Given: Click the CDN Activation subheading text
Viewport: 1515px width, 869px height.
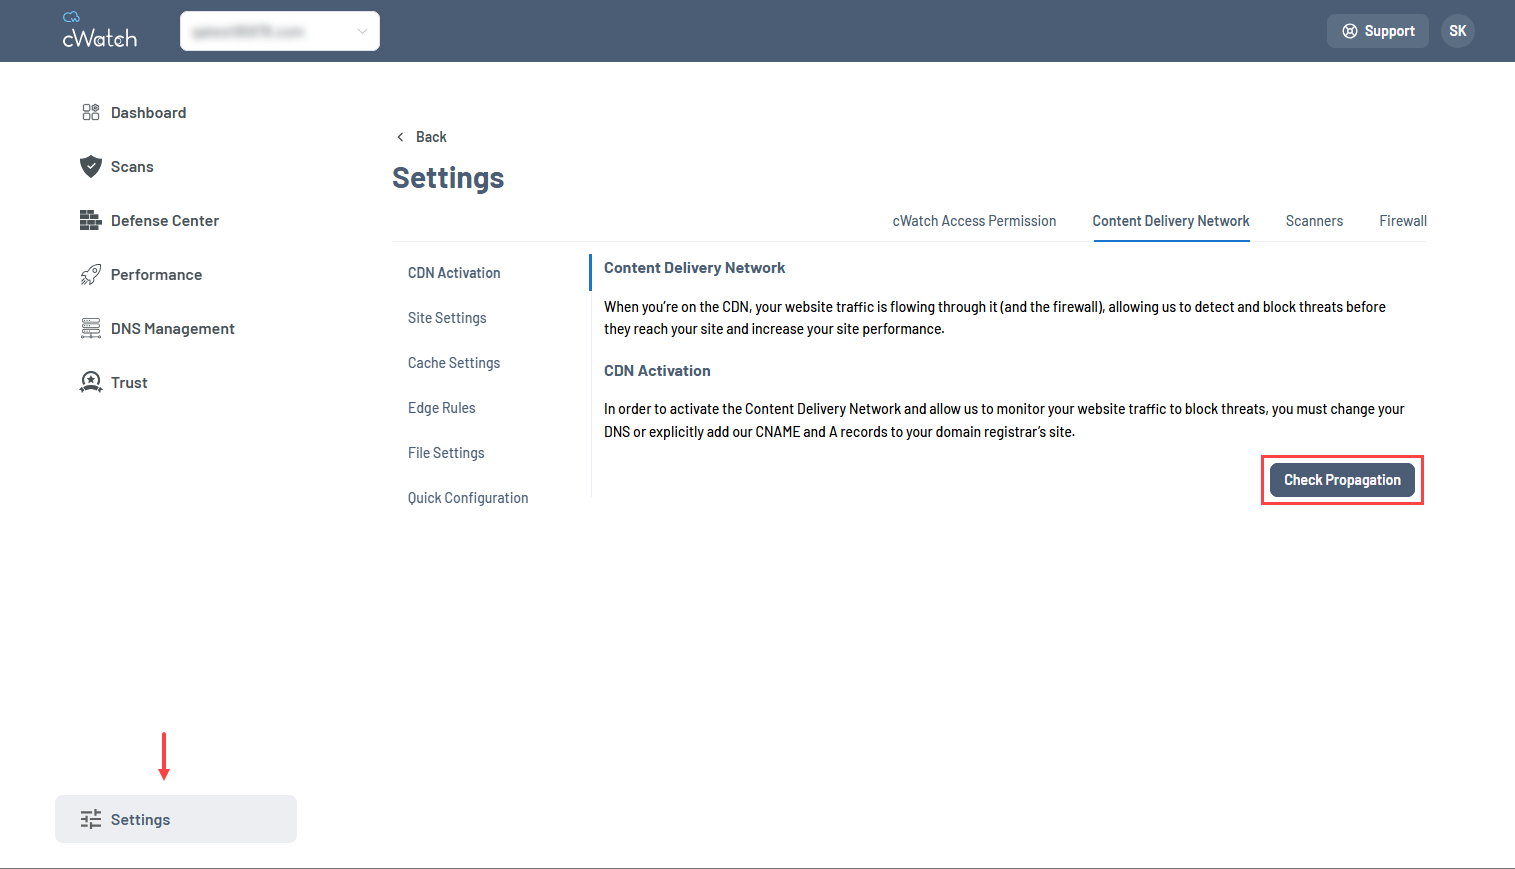Looking at the screenshot, I should pos(657,371).
